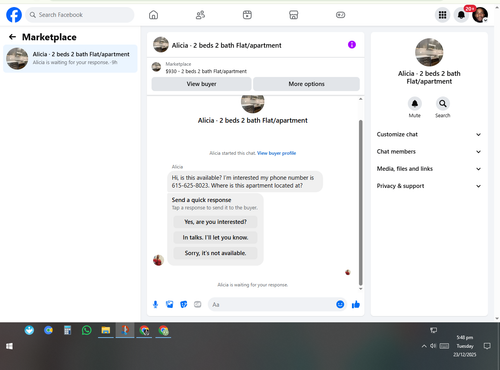Expand the Chat members section
The image size is (500, 370).
click(x=429, y=152)
